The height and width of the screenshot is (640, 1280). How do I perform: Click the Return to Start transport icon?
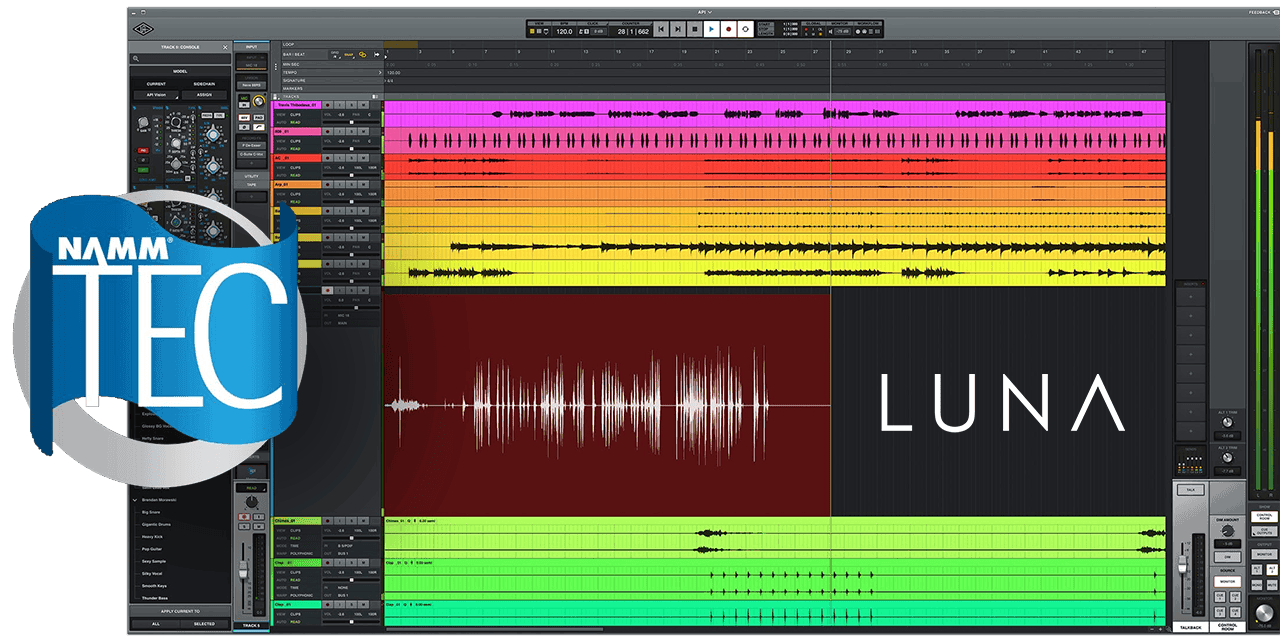(x=661, y=30)
